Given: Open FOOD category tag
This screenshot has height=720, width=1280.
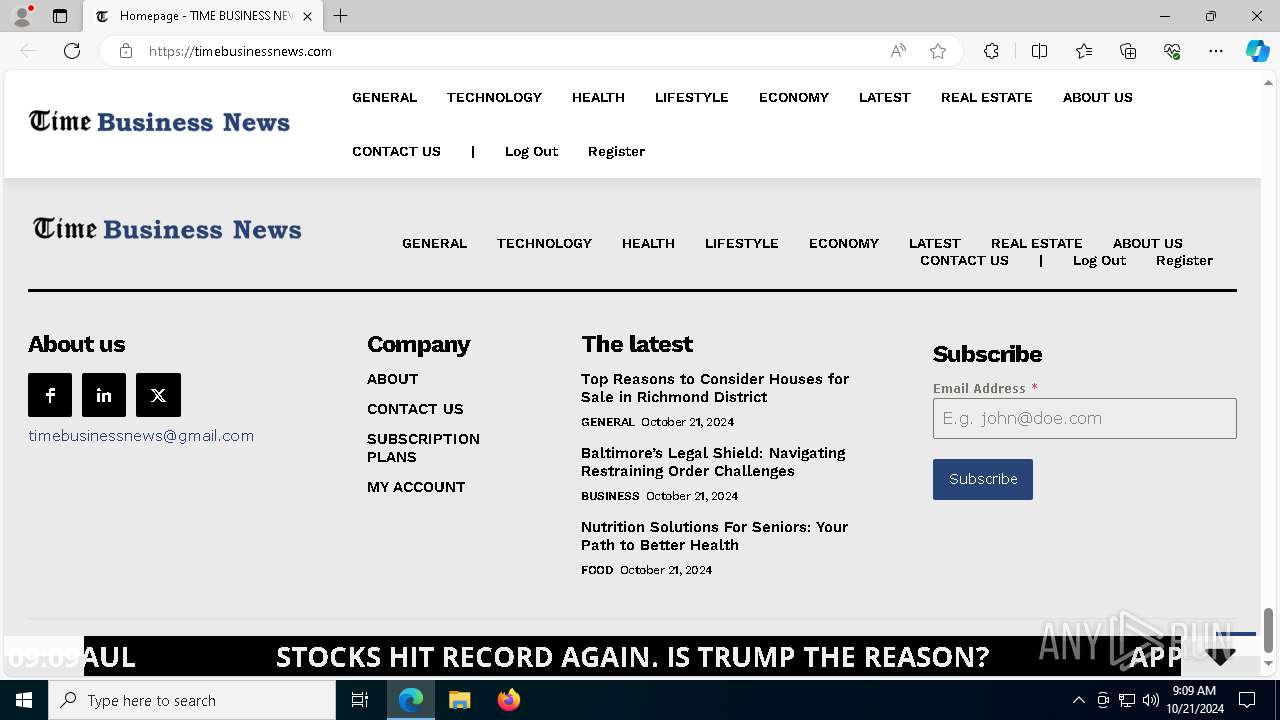Looking at the screenshot, I should [597, 570].
